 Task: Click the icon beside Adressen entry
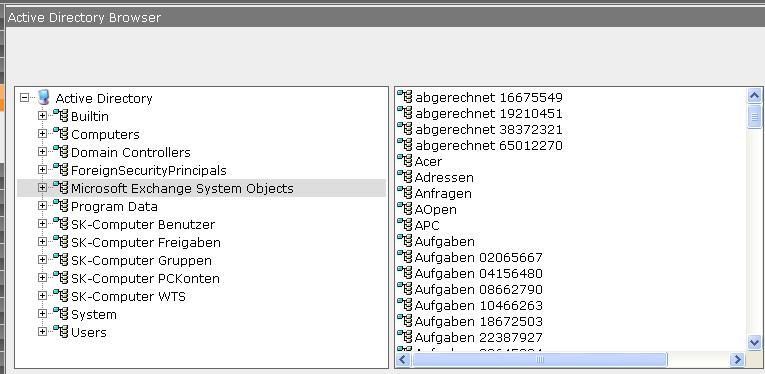click(405, 177)
